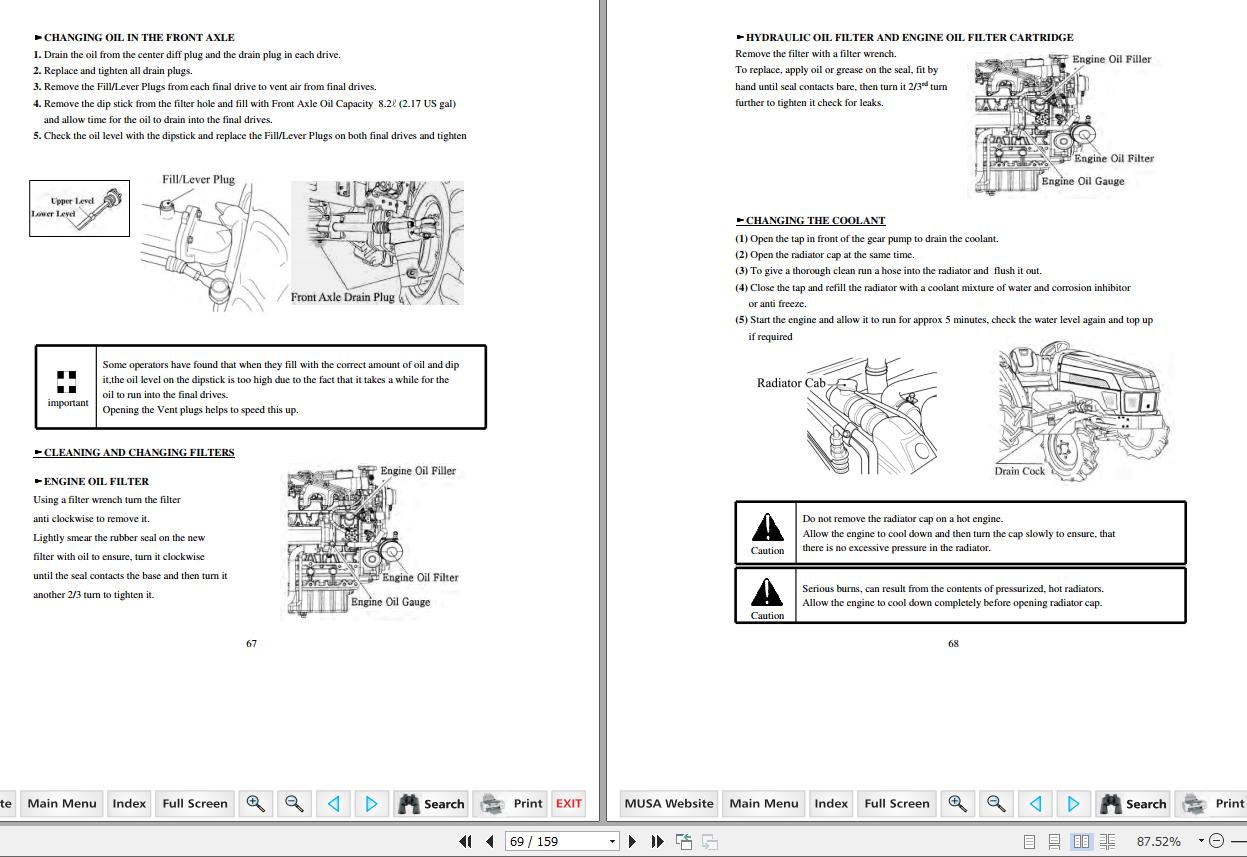
Task: Select single page view layout
Action: coord(1029,841)
